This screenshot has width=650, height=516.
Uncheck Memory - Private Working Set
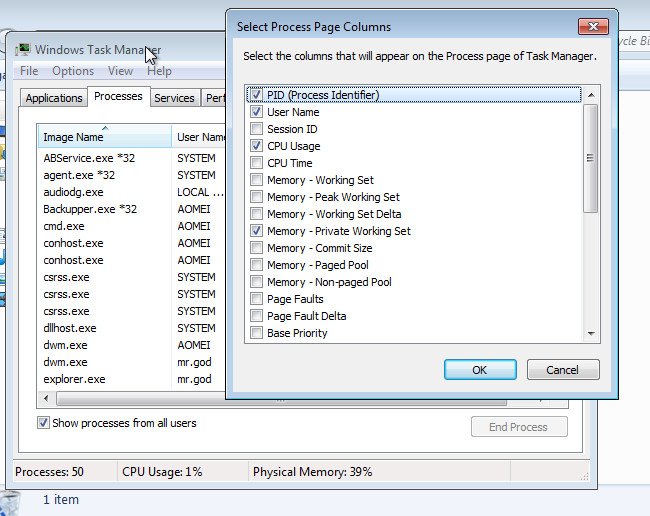(x=257, y=231)
